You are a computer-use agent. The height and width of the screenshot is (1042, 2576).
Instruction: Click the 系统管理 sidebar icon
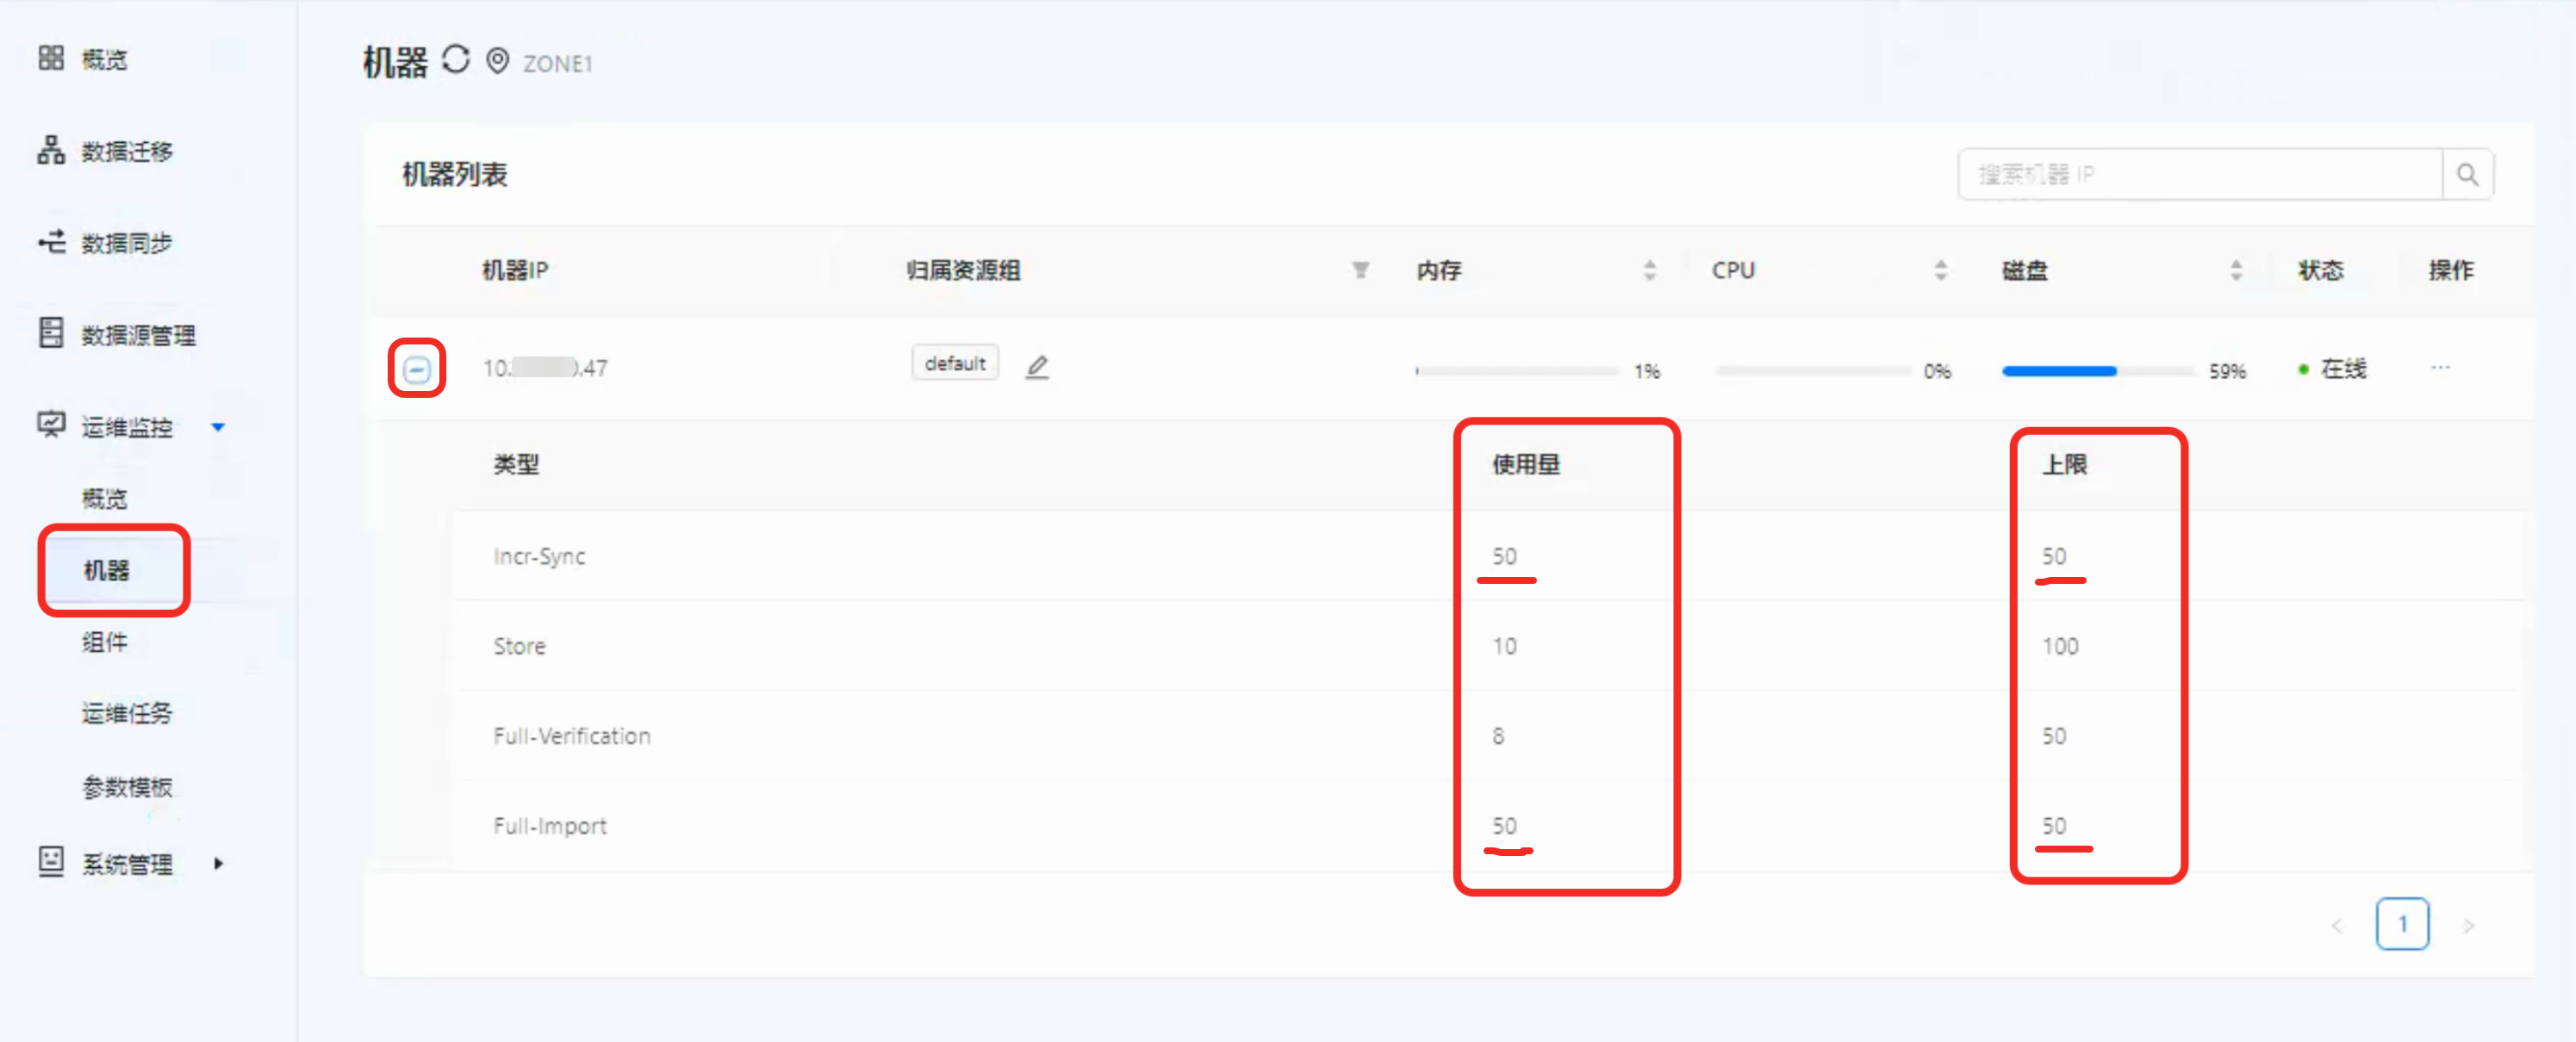coord(51,862)
